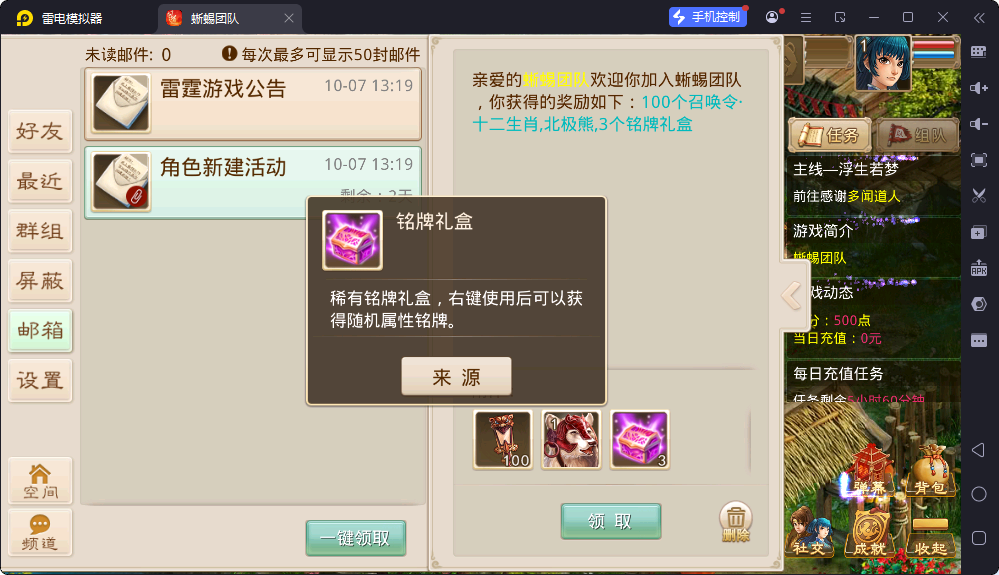
Task: Click the 空间 home icon
Action: pyautogui.click(x=40, y=481)
